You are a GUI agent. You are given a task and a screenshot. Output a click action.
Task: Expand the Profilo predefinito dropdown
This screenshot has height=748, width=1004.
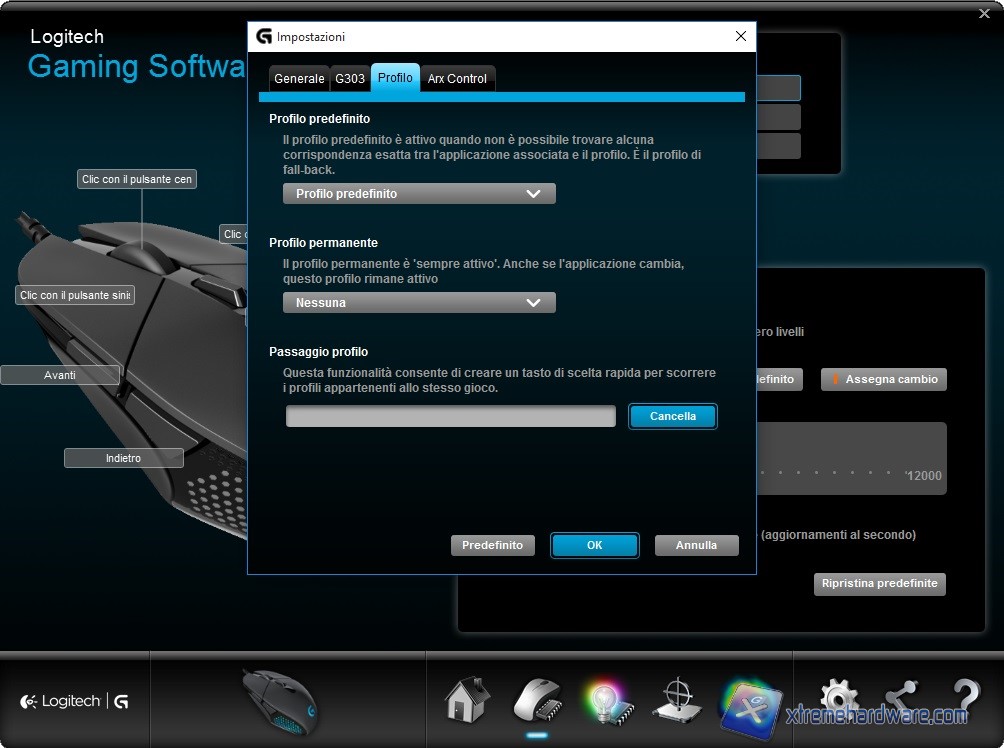coord(419,194)
